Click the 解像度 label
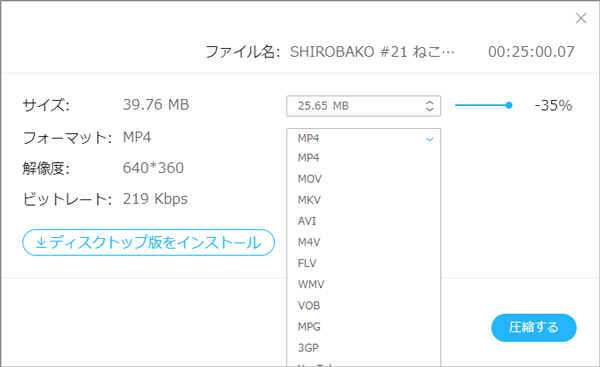 click(x=46, y=168)
